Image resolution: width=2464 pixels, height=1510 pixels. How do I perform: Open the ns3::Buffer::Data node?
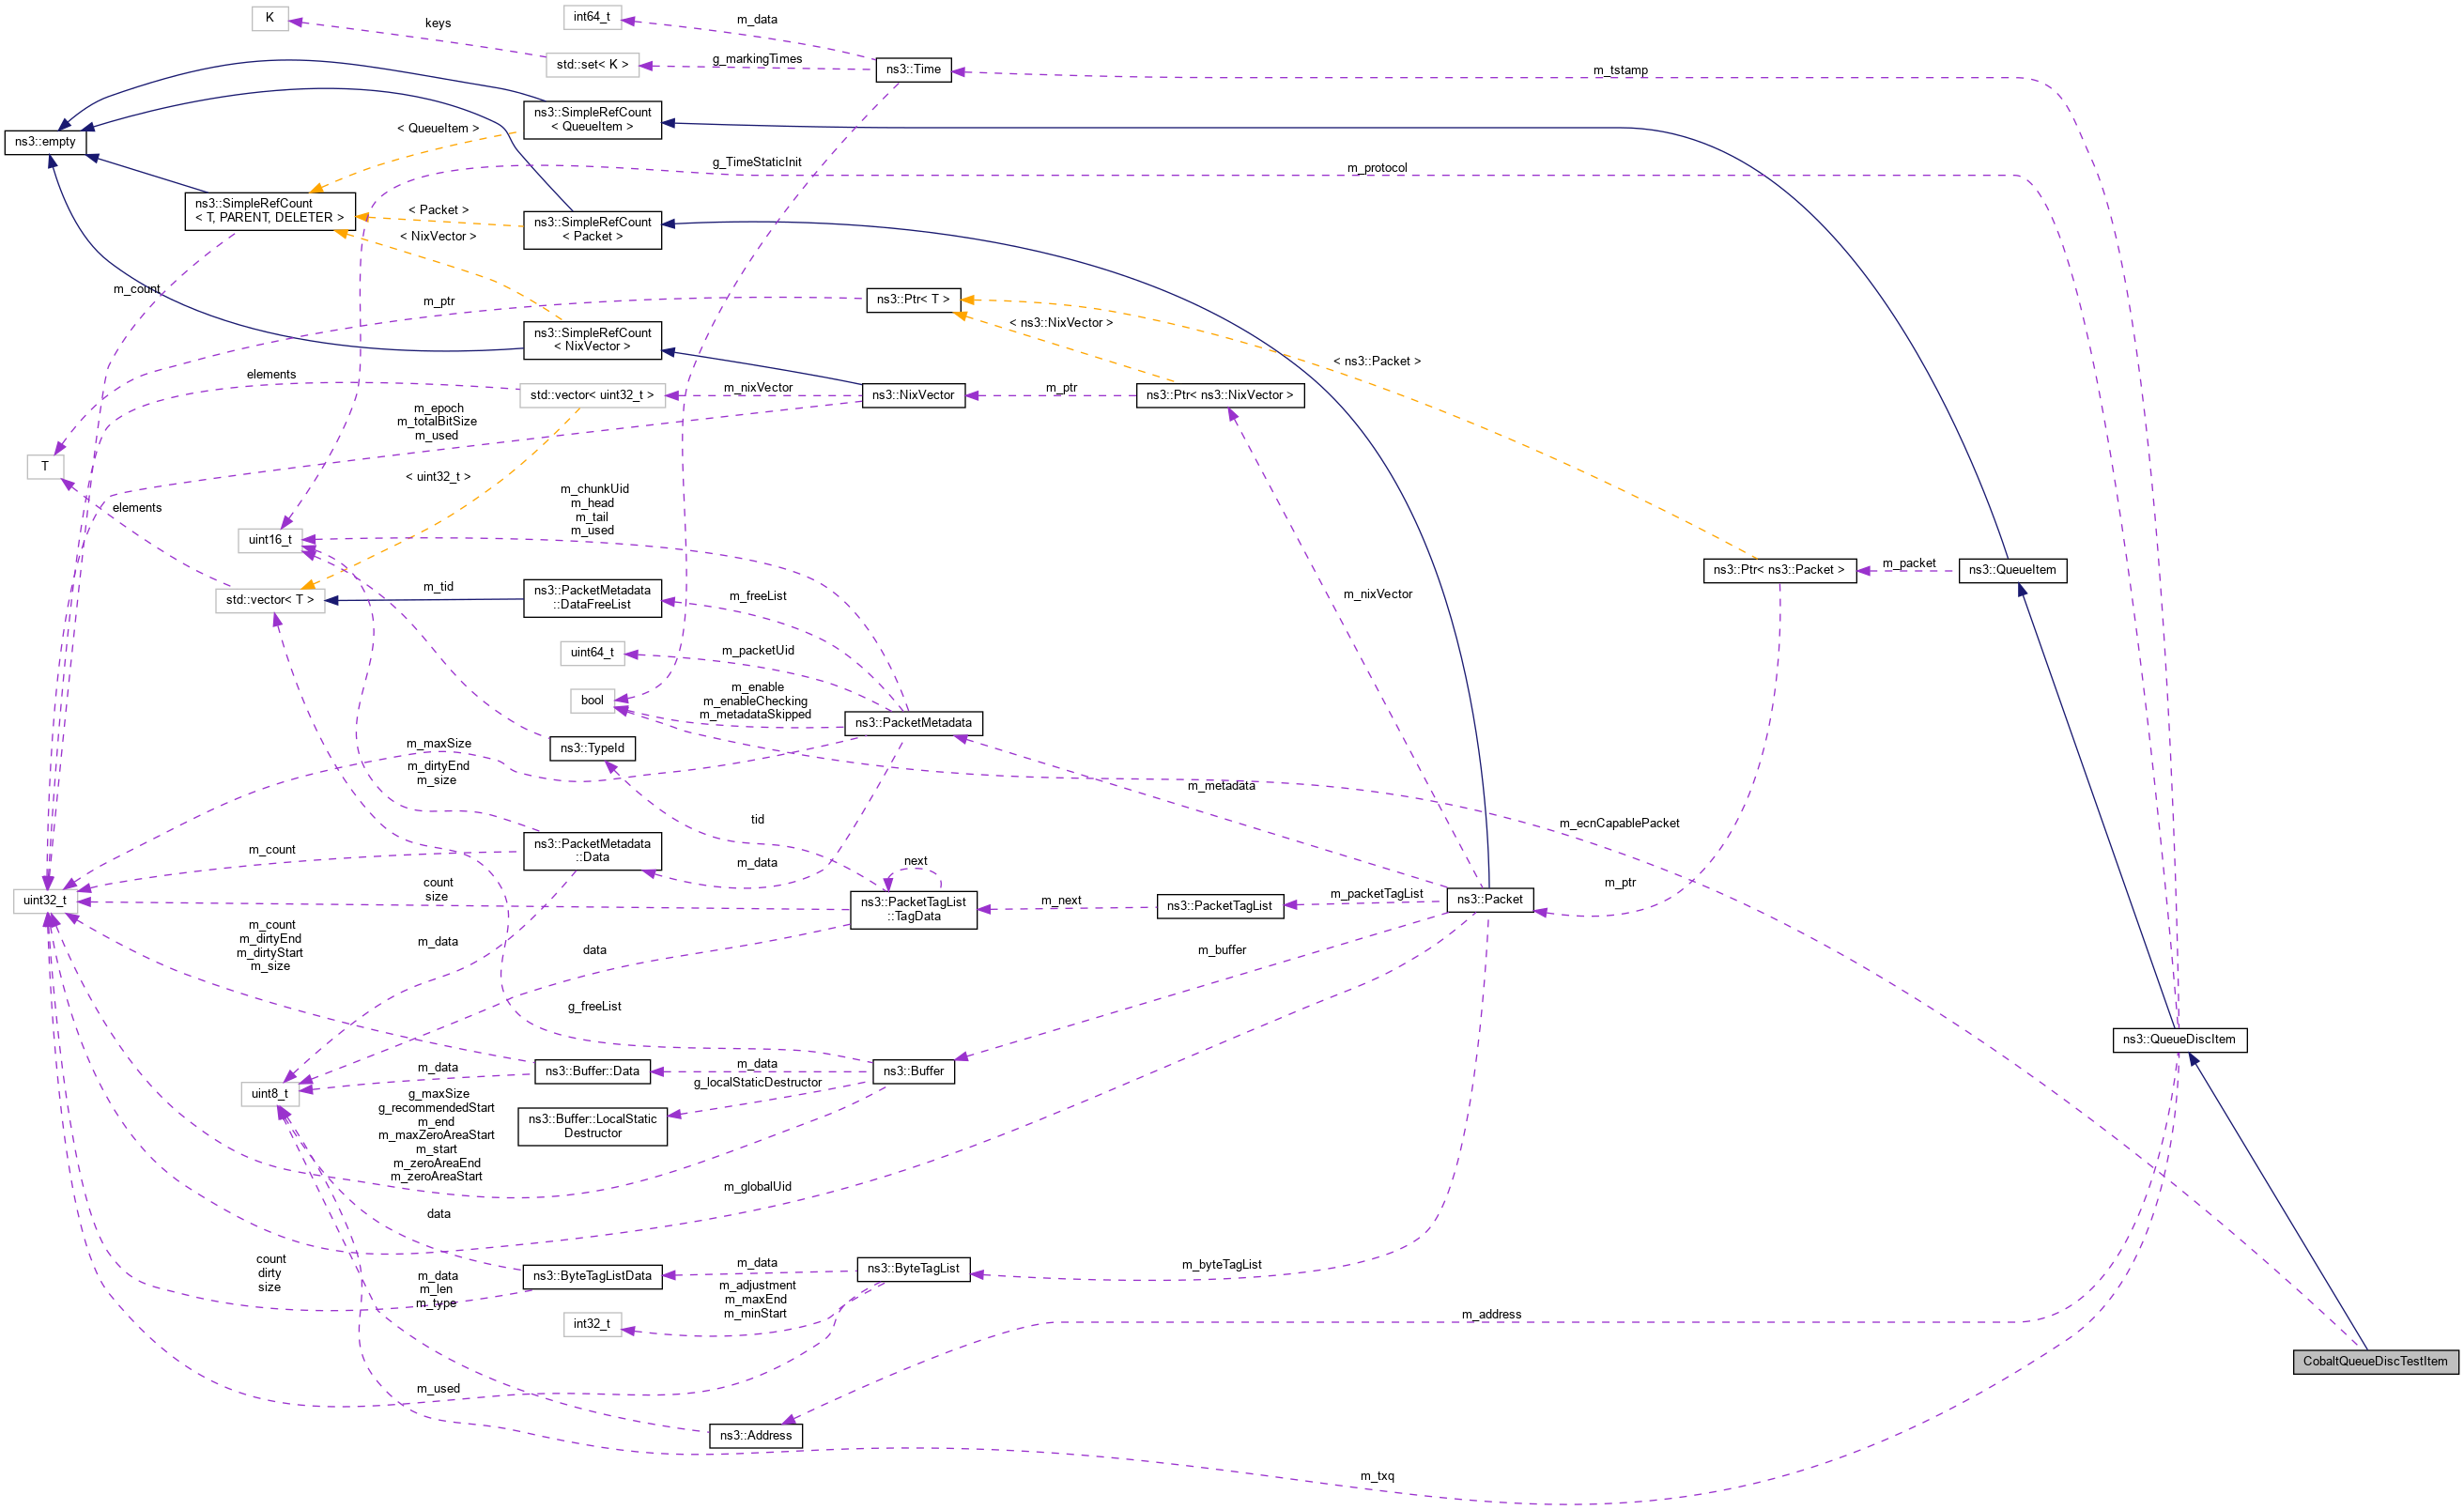click(x=592, y=1070)
